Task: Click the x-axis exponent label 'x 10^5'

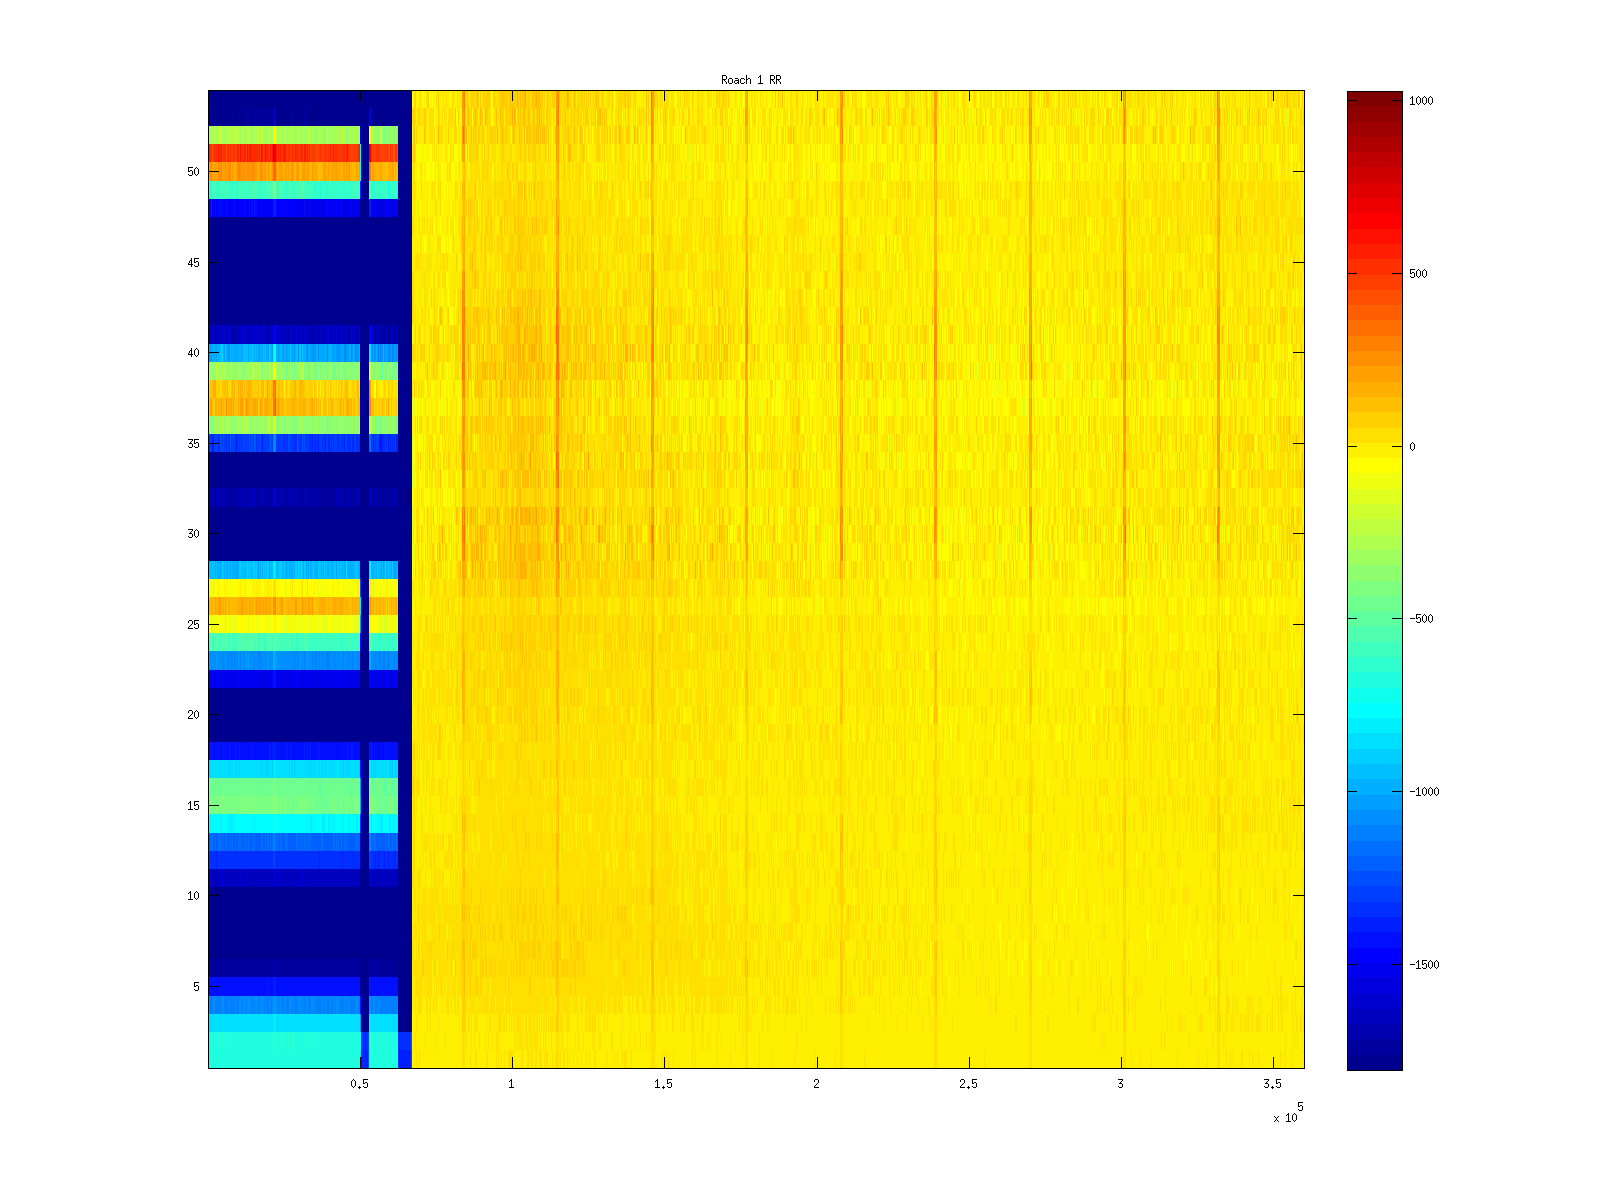Action: click(x=1287, y=1116)
